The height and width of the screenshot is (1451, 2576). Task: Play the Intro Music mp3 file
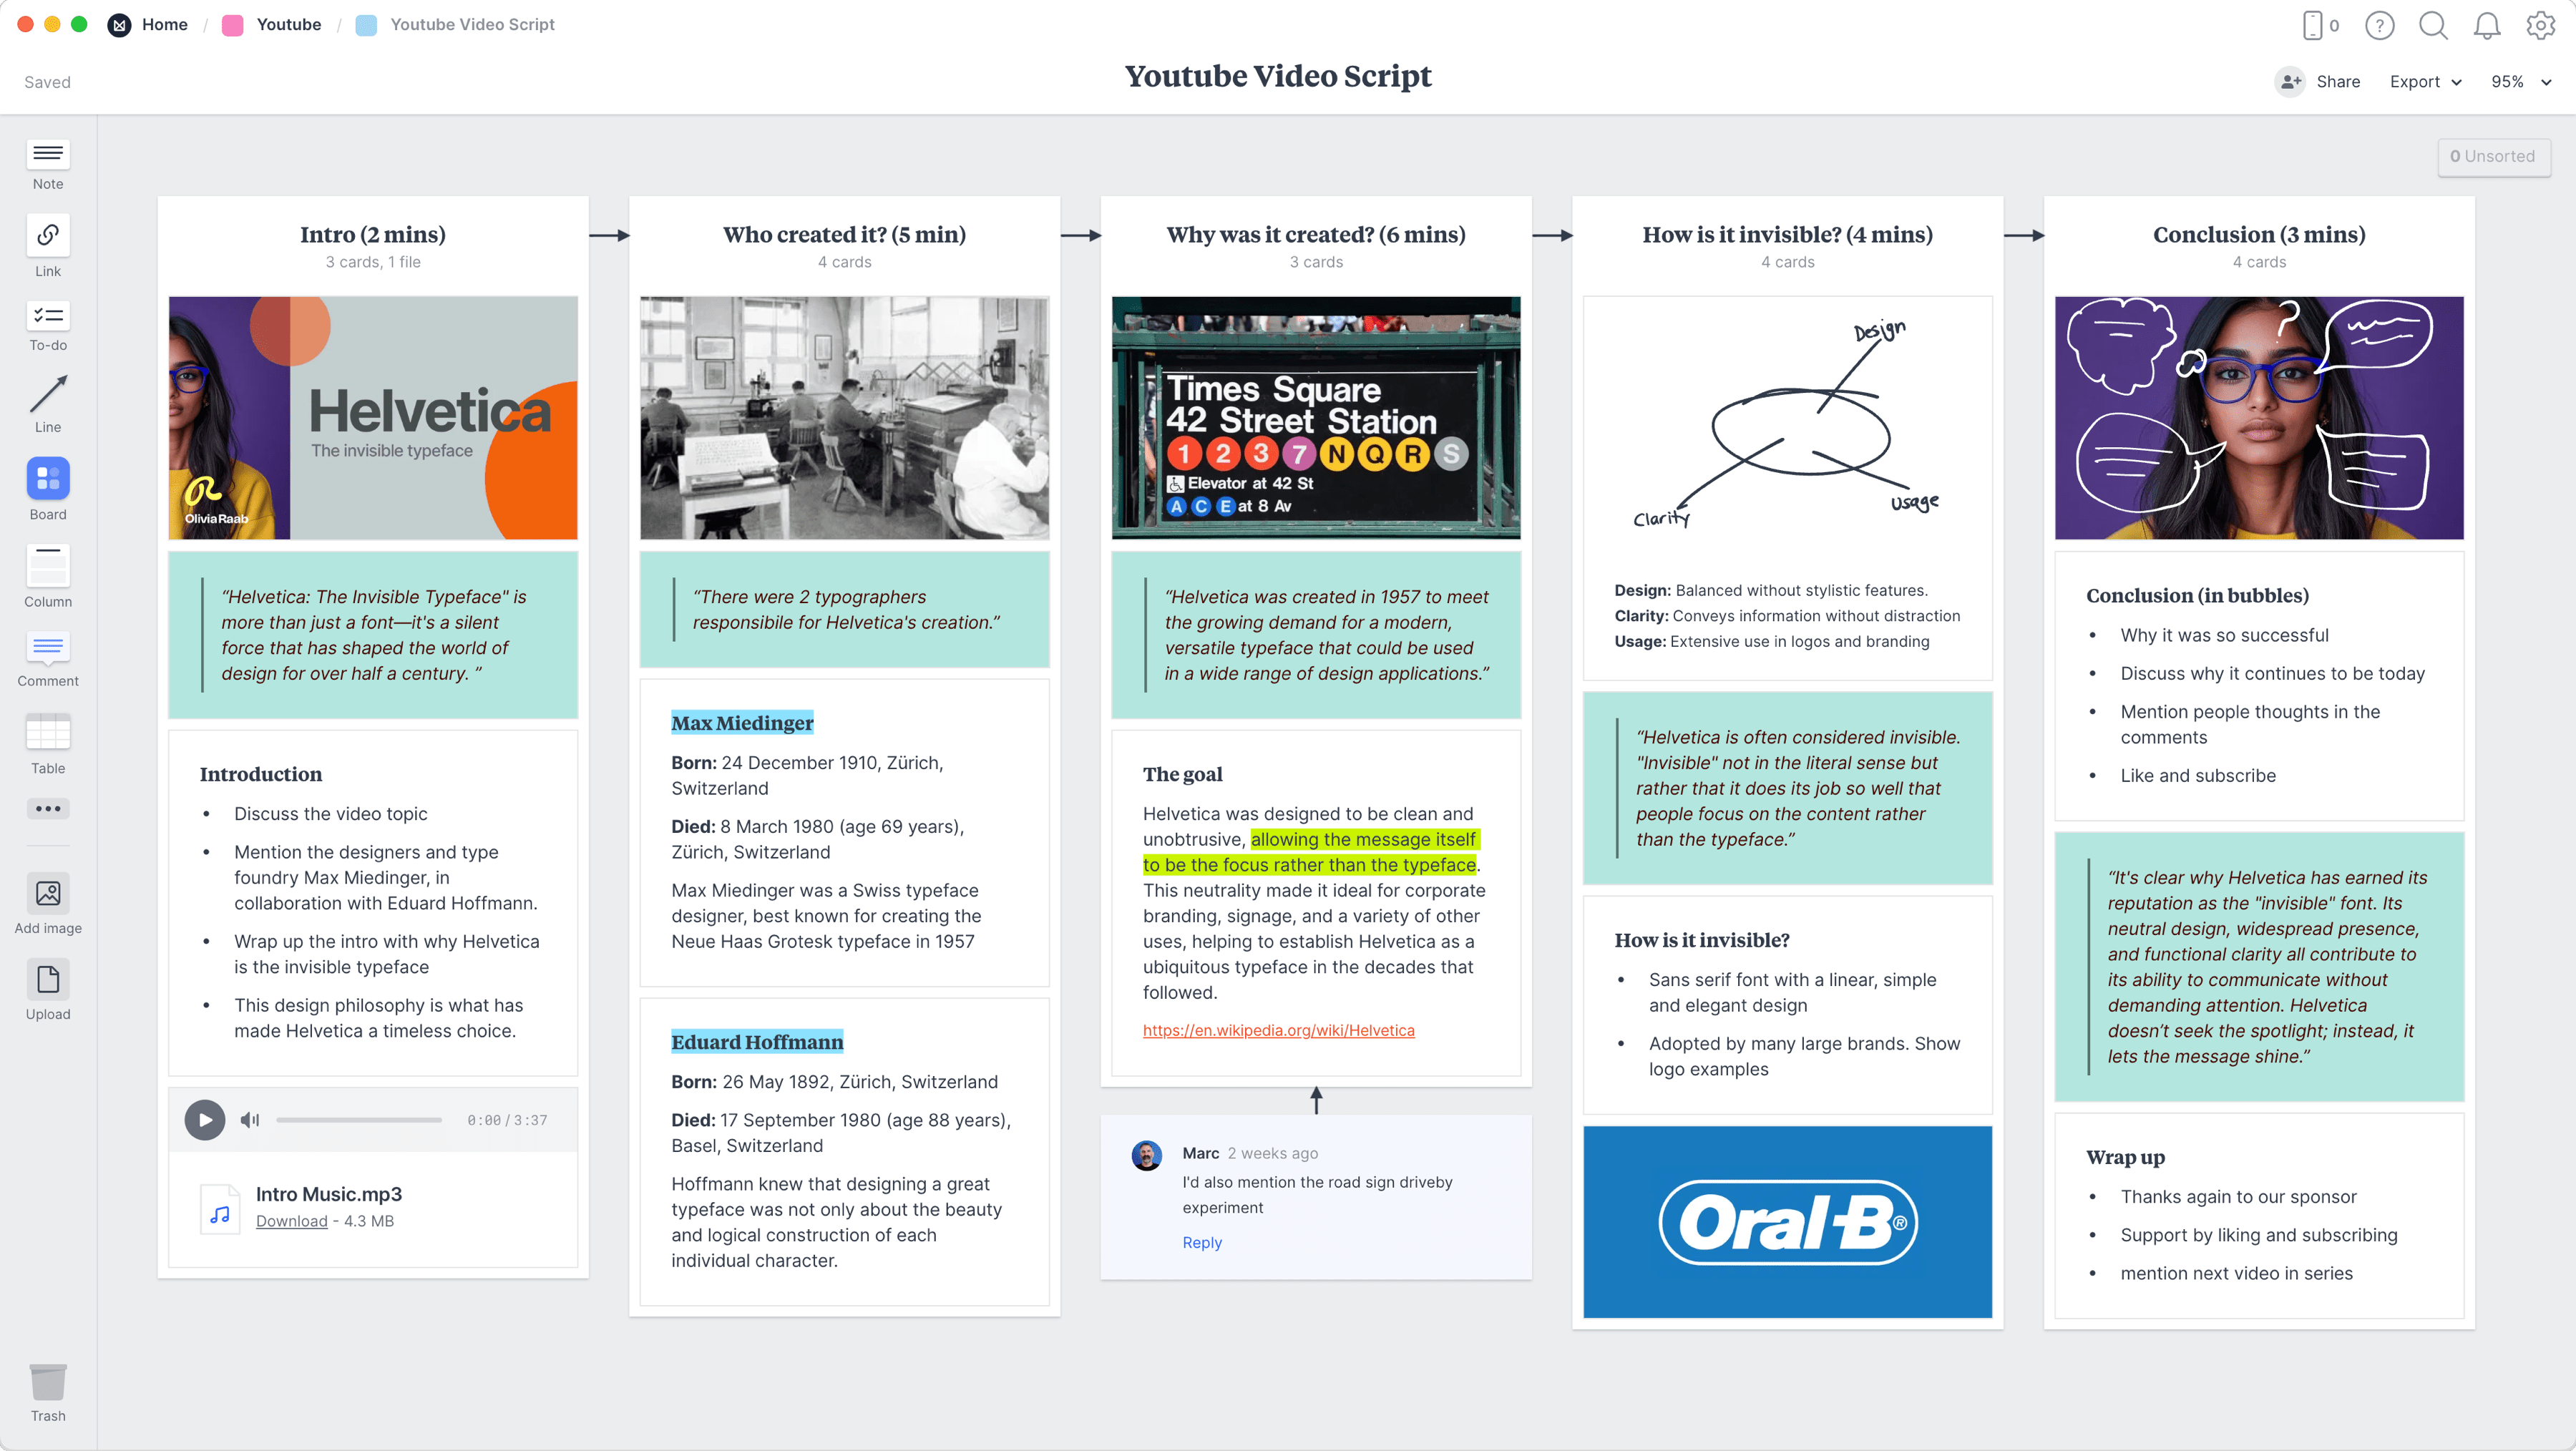(203, 1118)
